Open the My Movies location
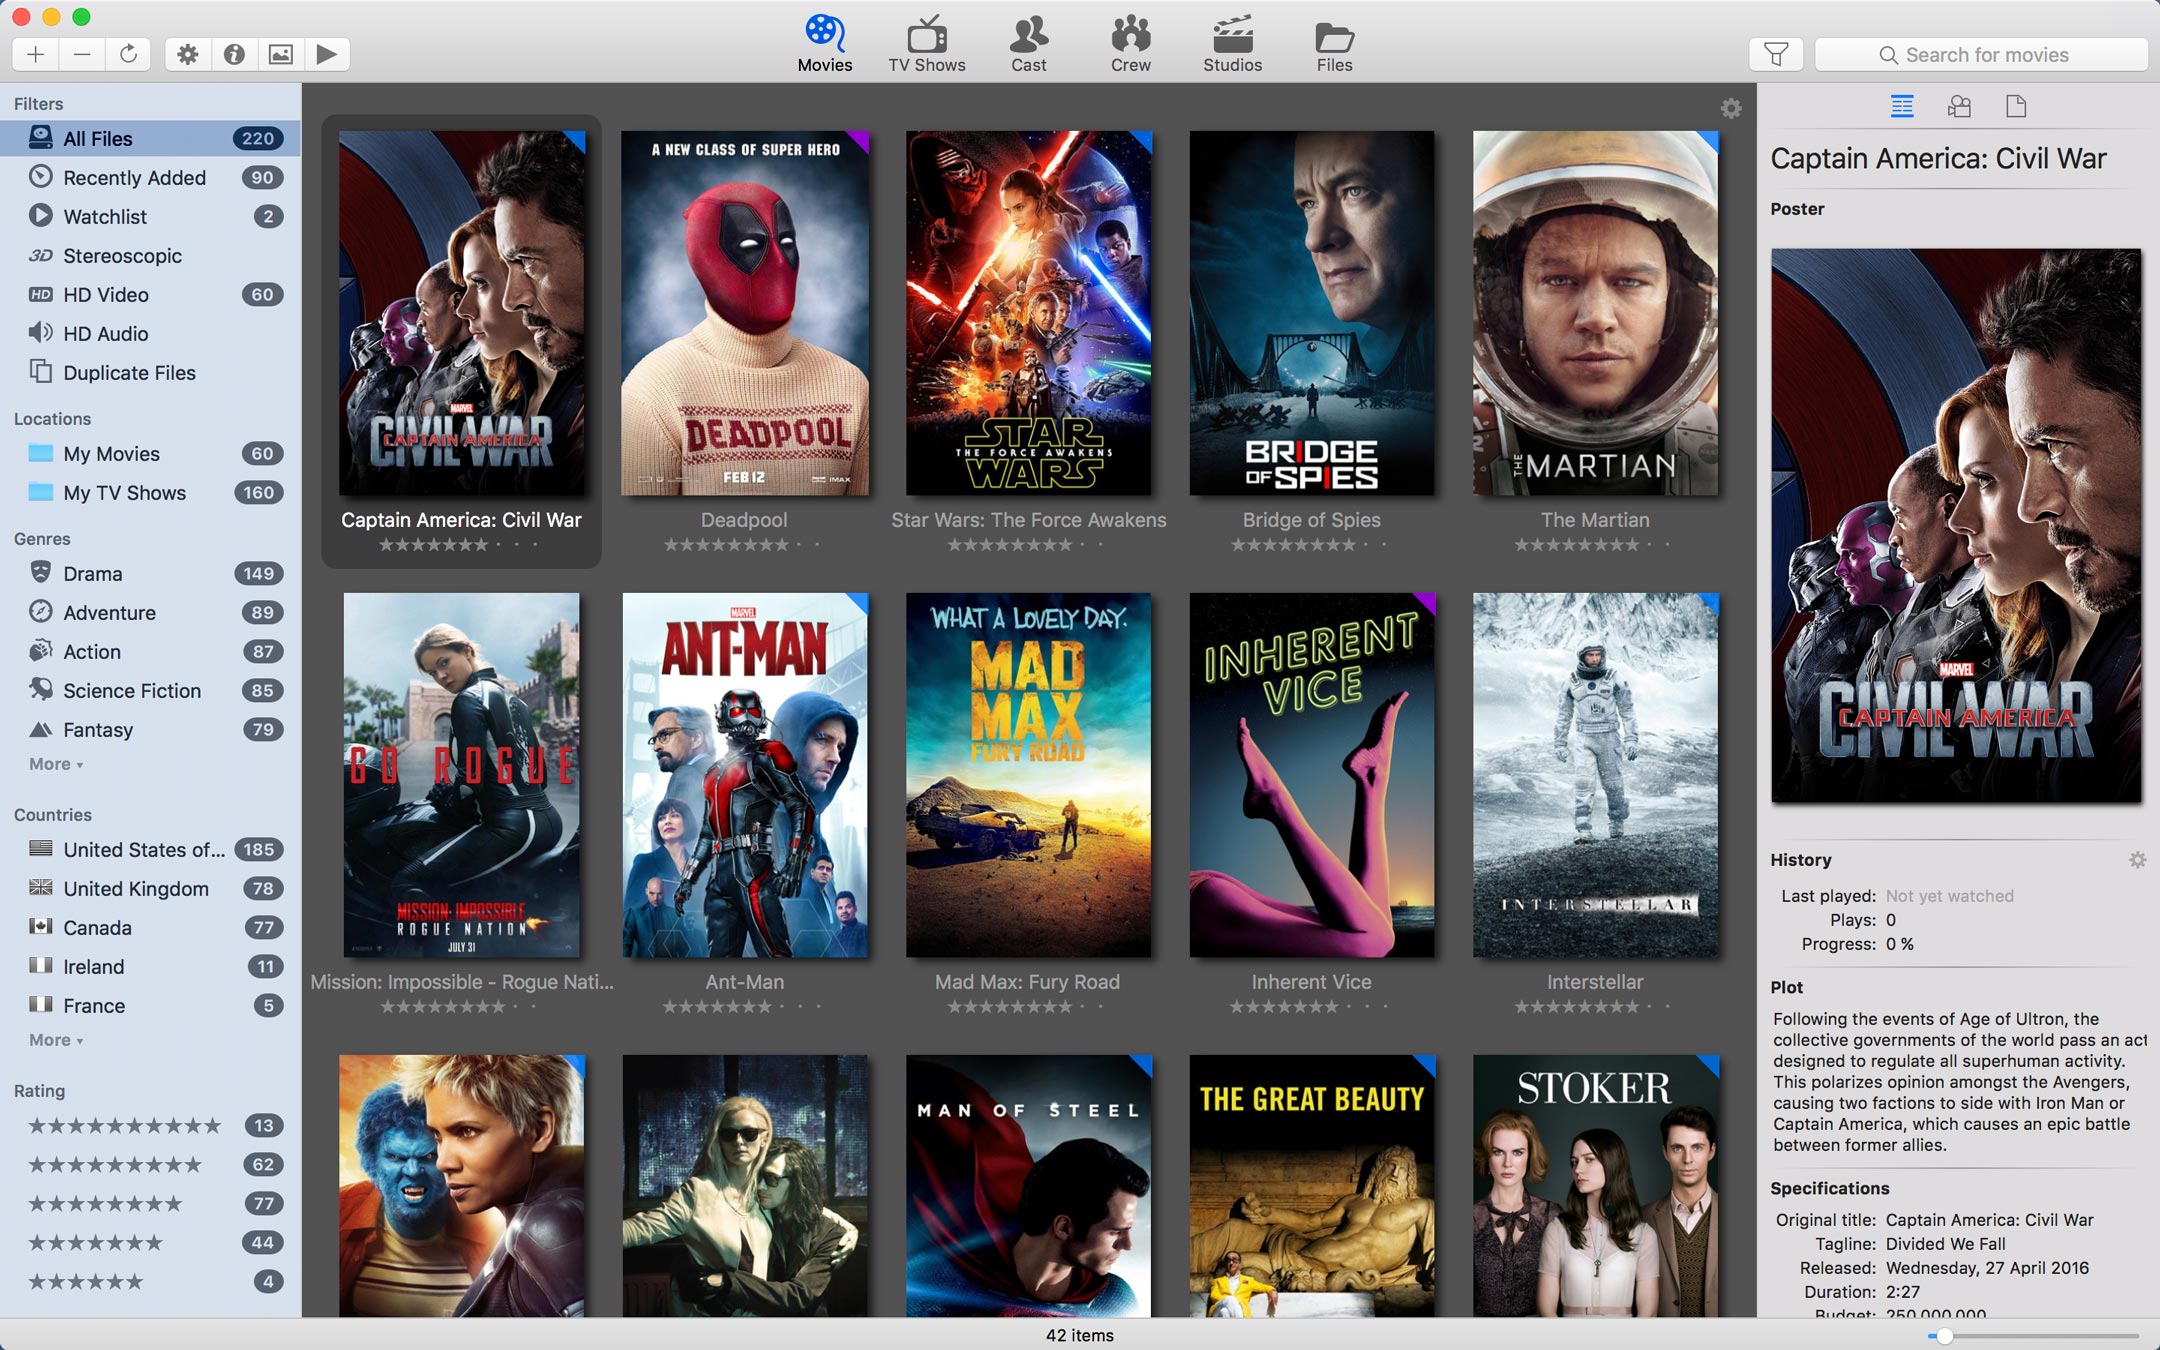 coord(150,453)
